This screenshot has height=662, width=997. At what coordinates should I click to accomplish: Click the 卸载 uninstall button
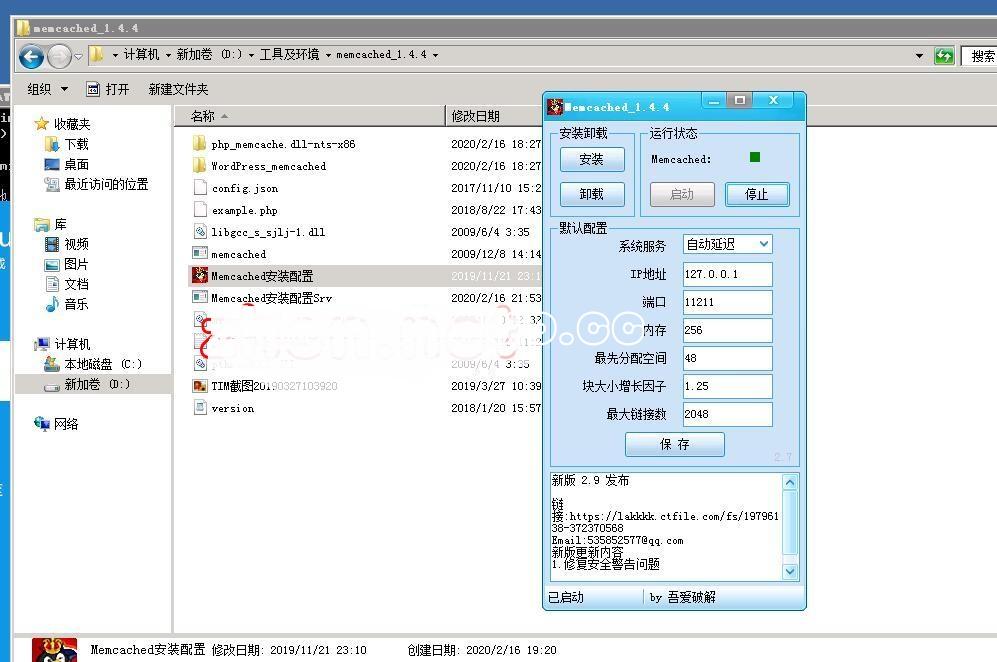592,194
